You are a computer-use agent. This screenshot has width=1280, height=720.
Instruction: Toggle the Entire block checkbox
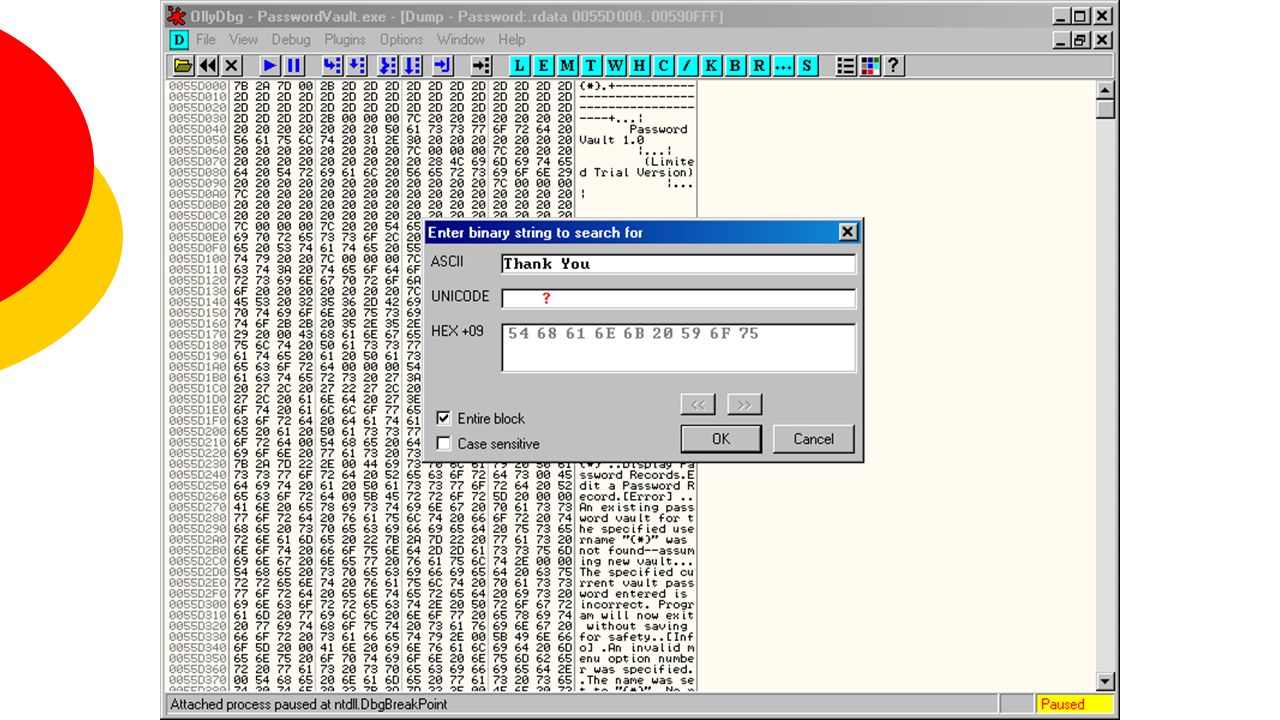pos(444,418)
